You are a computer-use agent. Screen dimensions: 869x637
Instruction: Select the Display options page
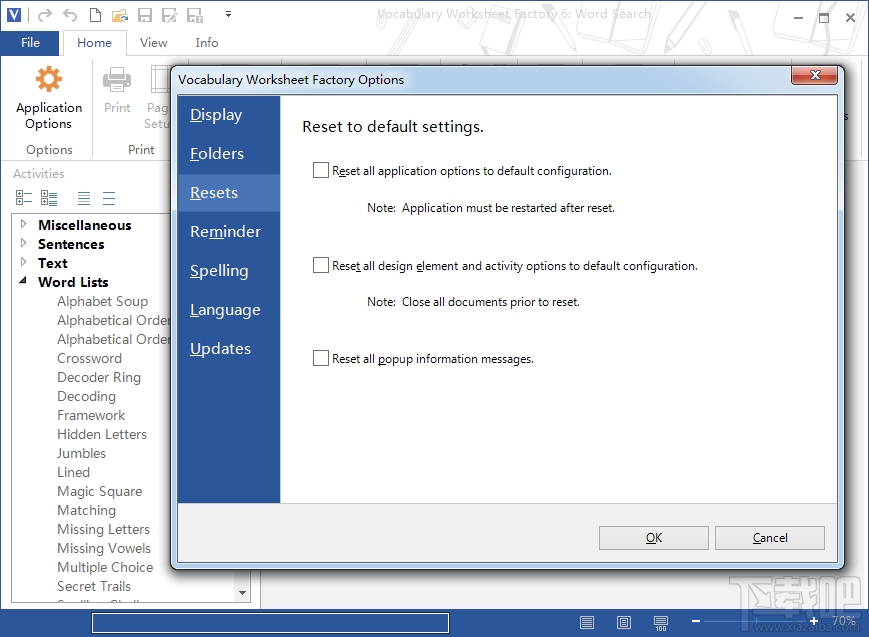coord(229,115)
